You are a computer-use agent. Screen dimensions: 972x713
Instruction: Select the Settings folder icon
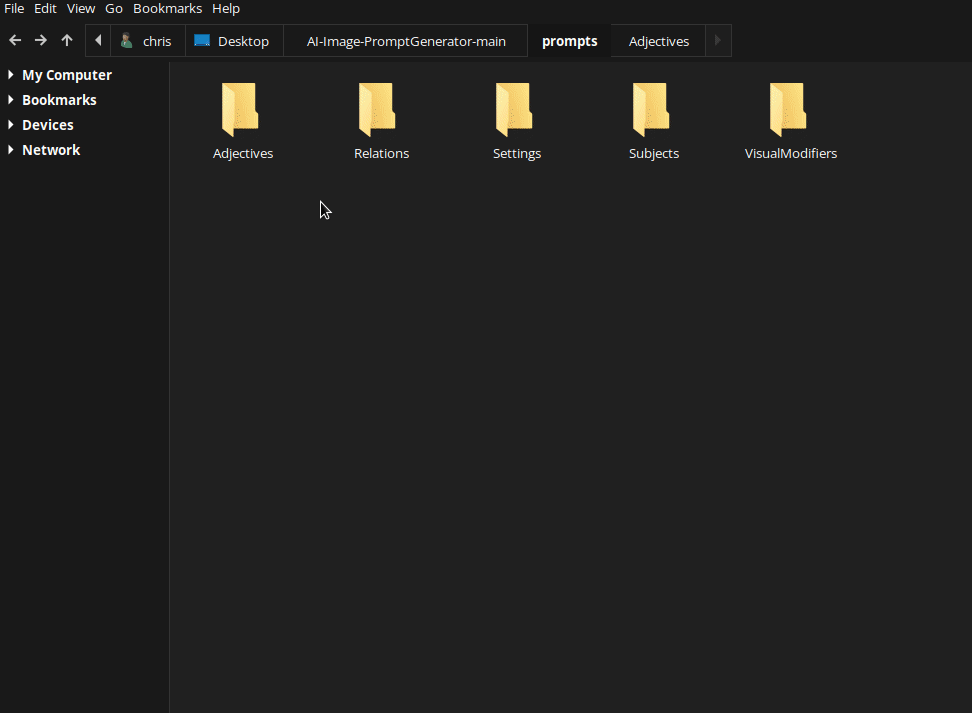click(514, 109)
